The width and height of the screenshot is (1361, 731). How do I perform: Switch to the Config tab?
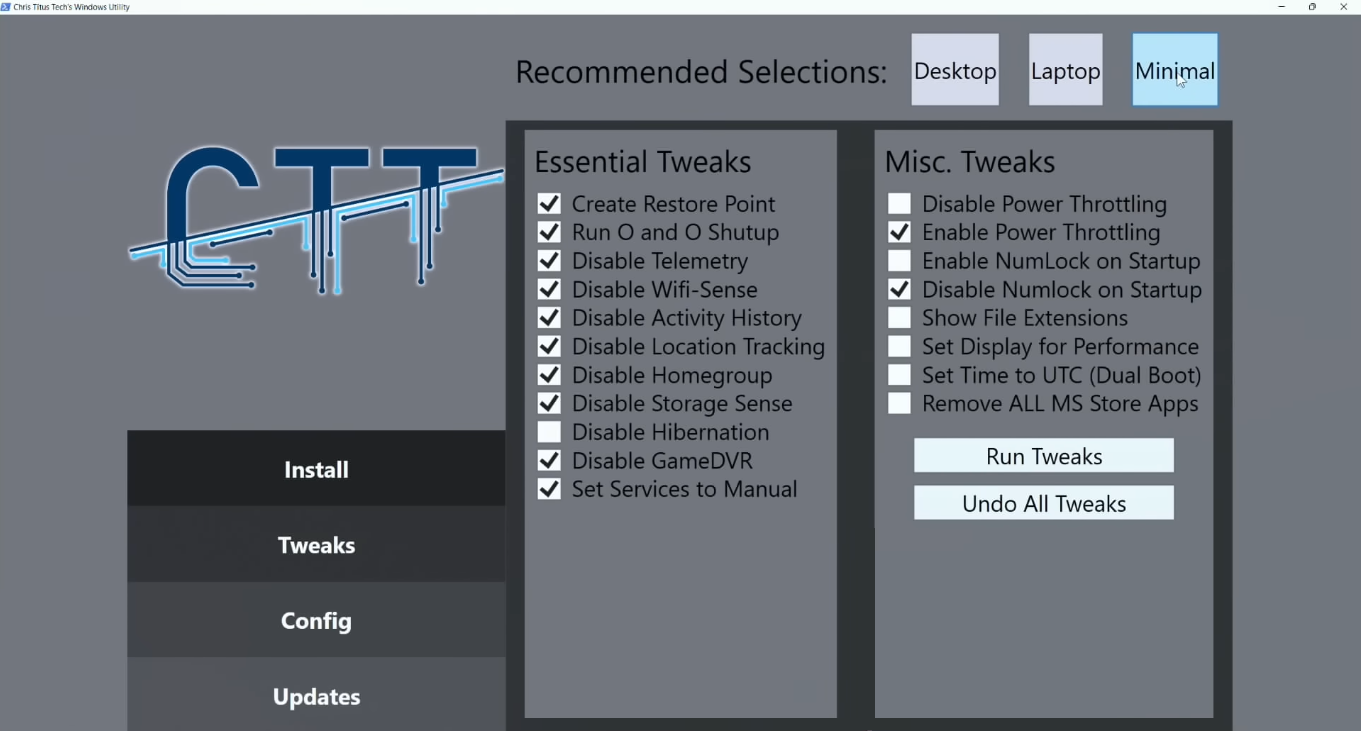tap(316, 621)
